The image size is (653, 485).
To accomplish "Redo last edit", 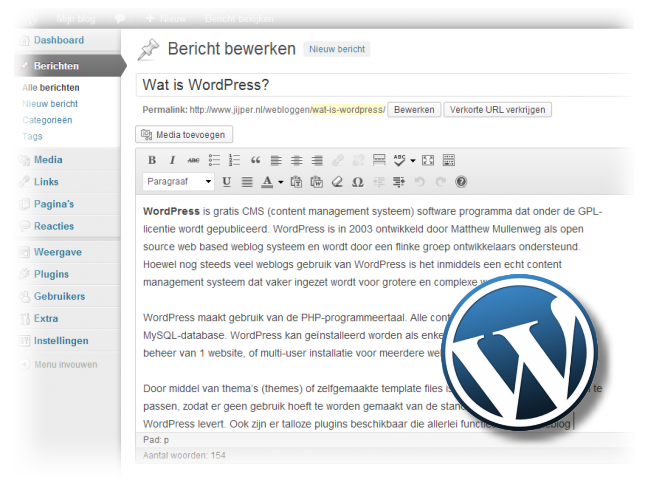I will click(440, 182).
